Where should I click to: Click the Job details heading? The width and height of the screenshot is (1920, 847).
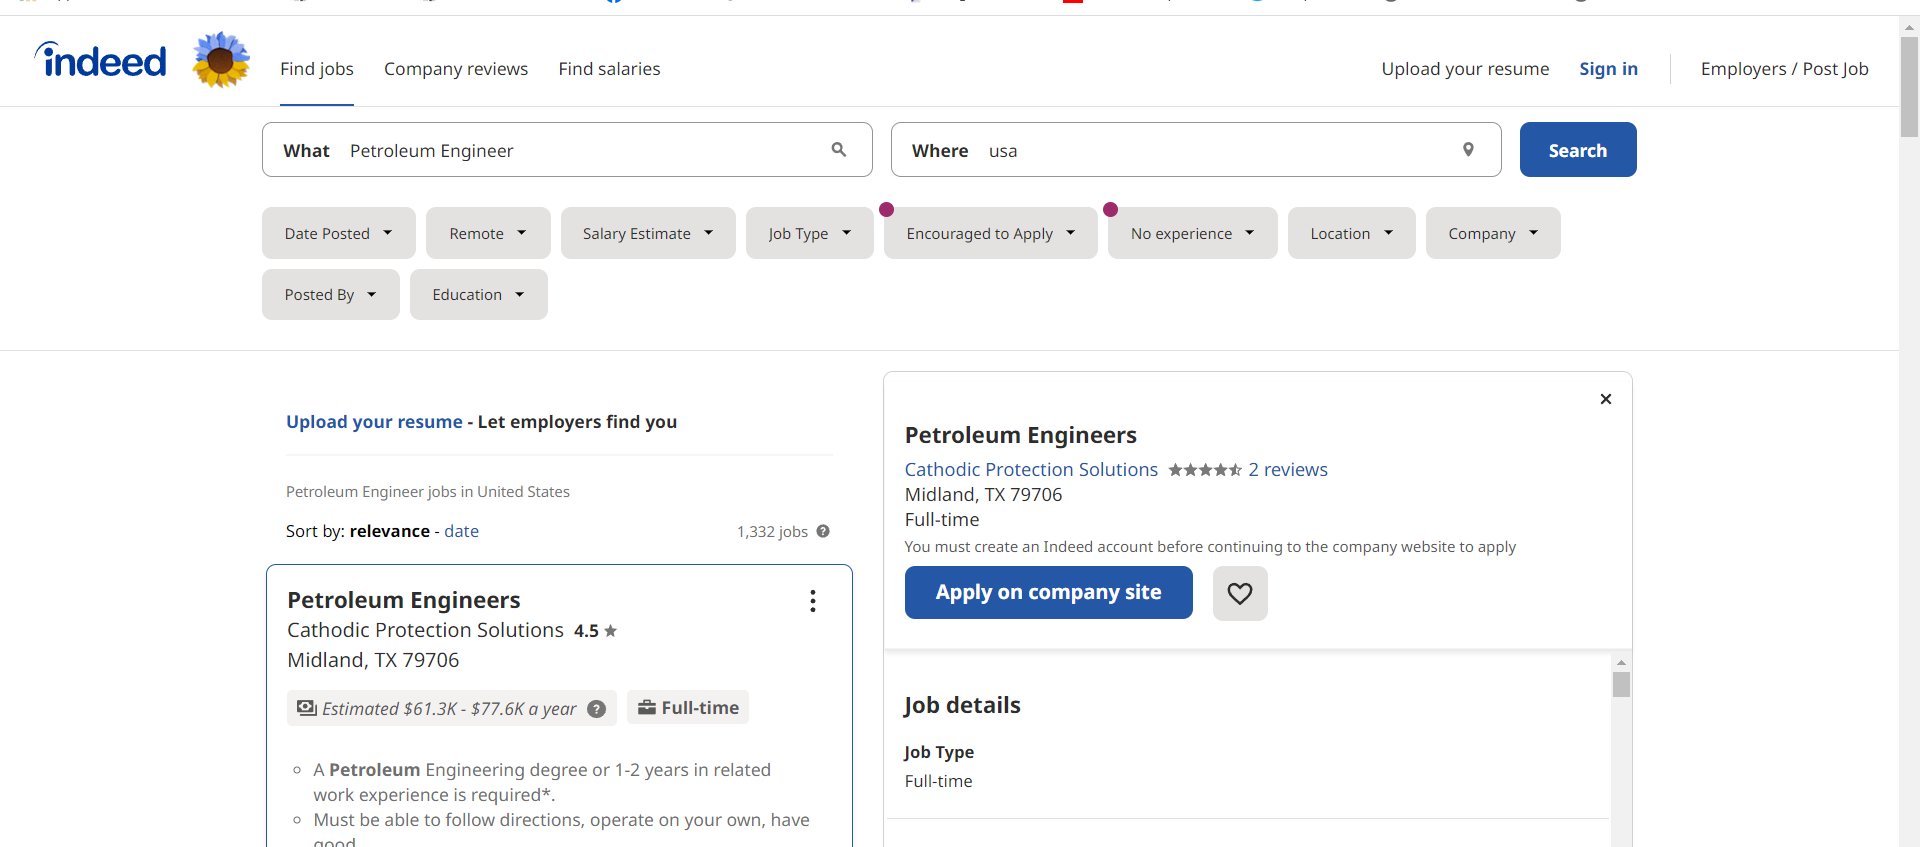(x=962, y=706)
